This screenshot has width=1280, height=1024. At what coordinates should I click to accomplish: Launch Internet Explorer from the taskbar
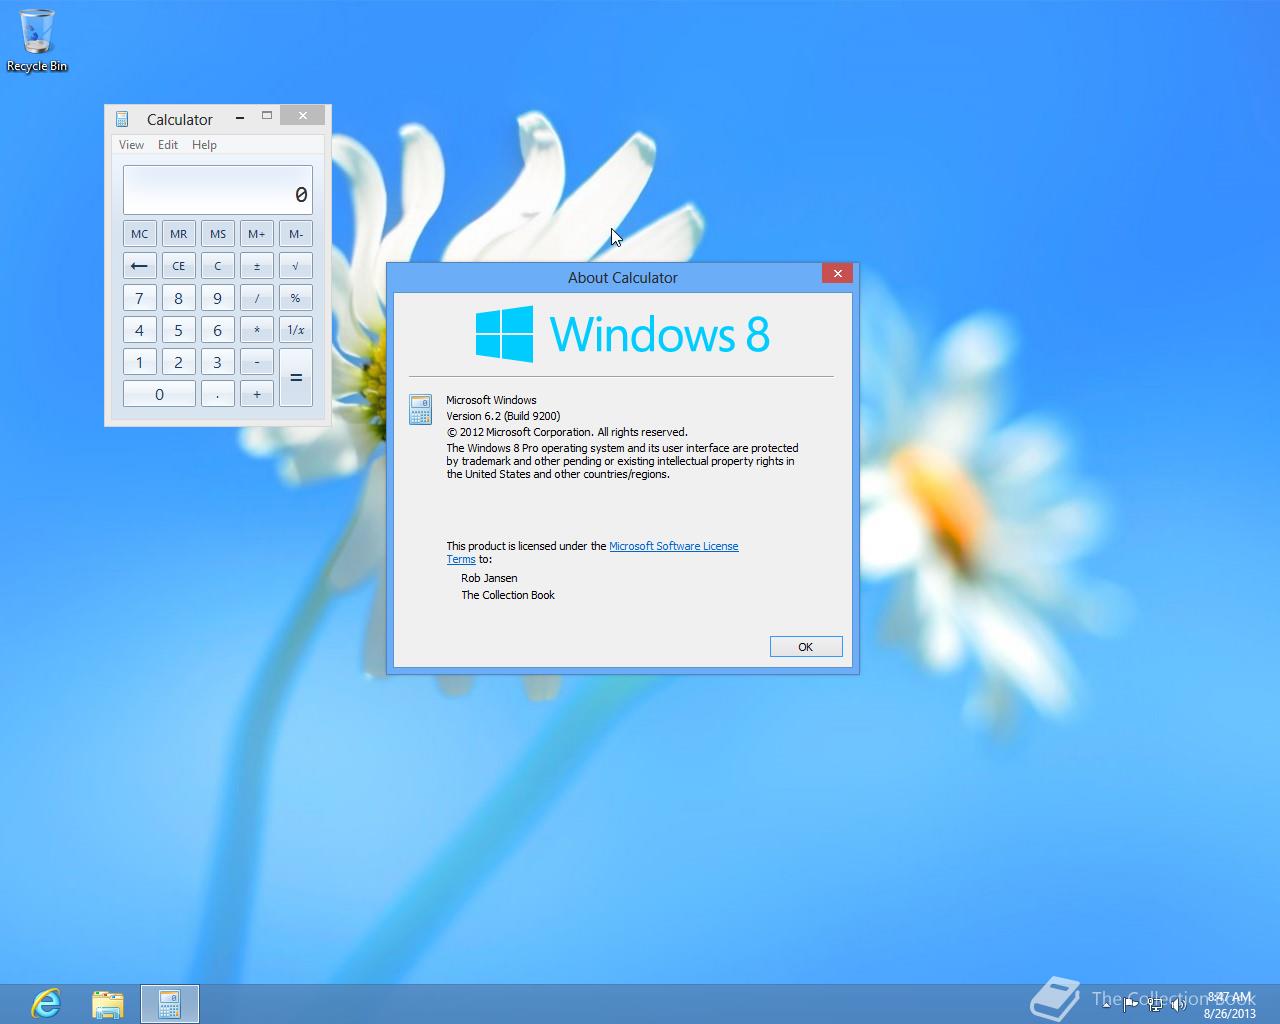point(46,1003)
